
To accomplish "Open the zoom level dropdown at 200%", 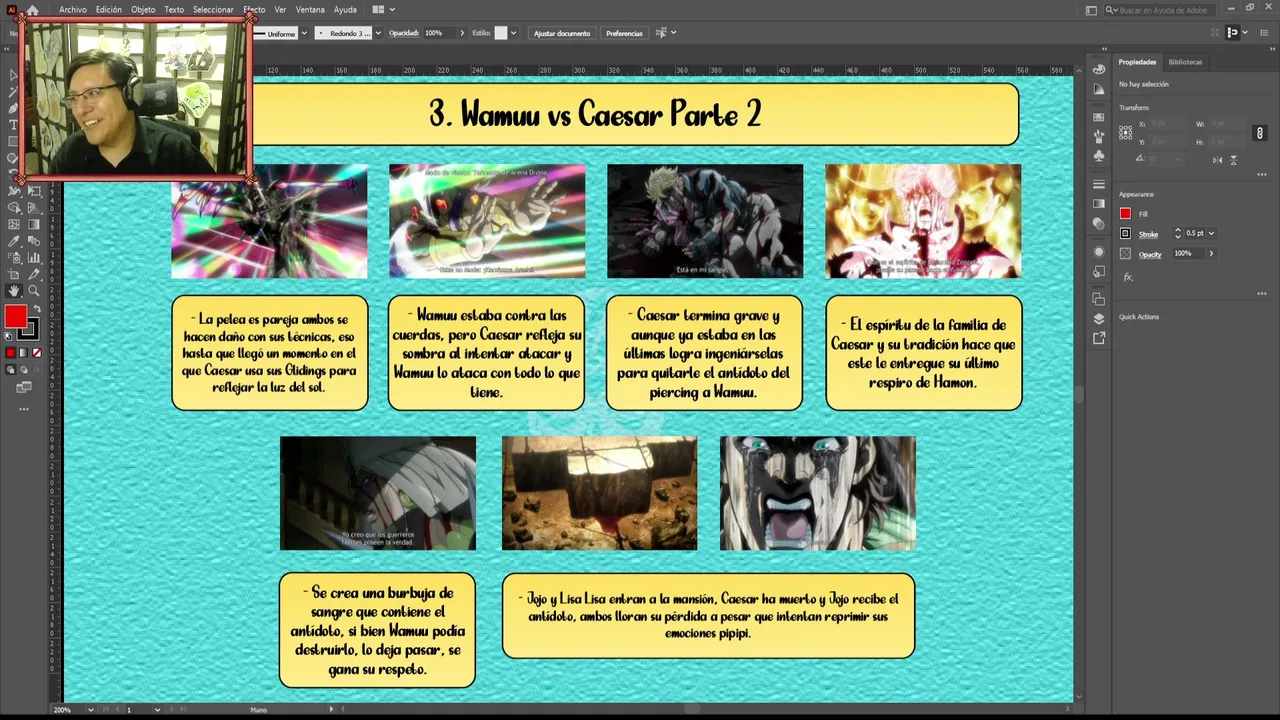I will pos(90,709).
